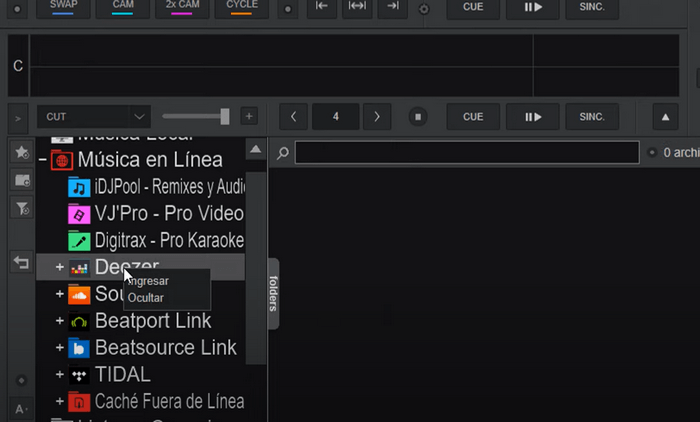
Task: Click the CAM button
Action: pyautogui.click(x=123, y=8)
